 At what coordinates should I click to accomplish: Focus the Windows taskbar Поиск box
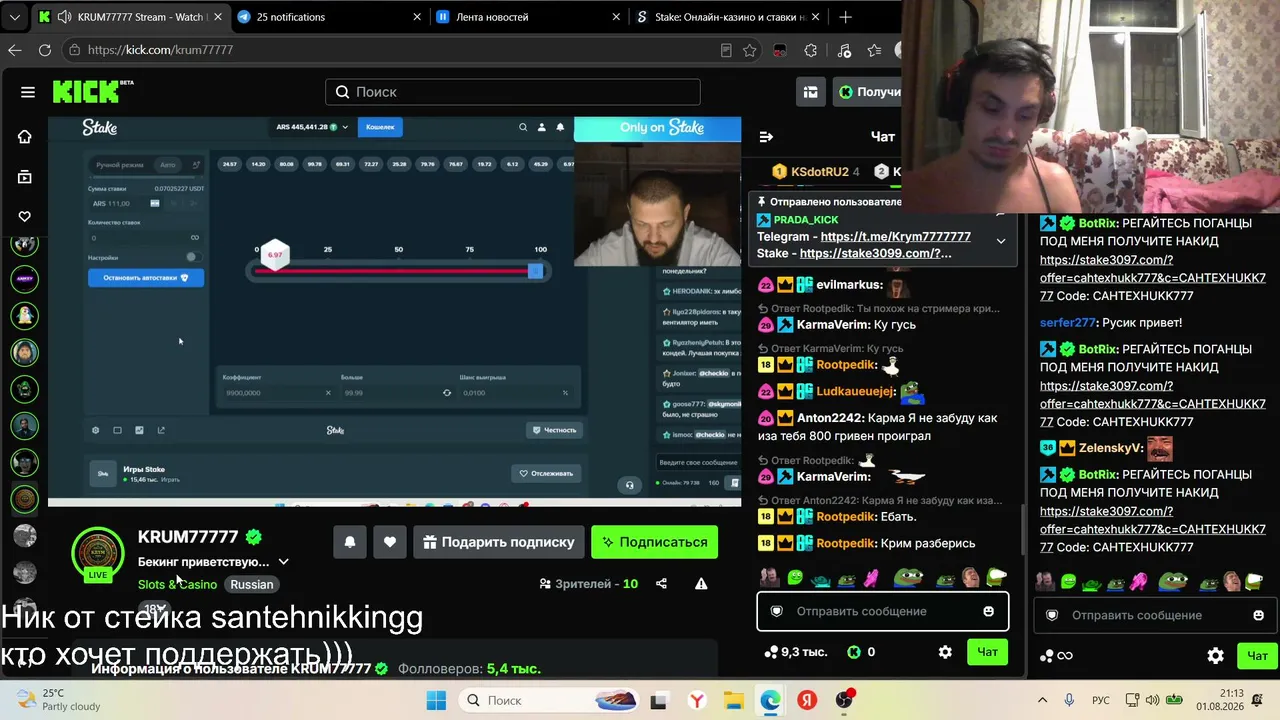tap(550, 700)
